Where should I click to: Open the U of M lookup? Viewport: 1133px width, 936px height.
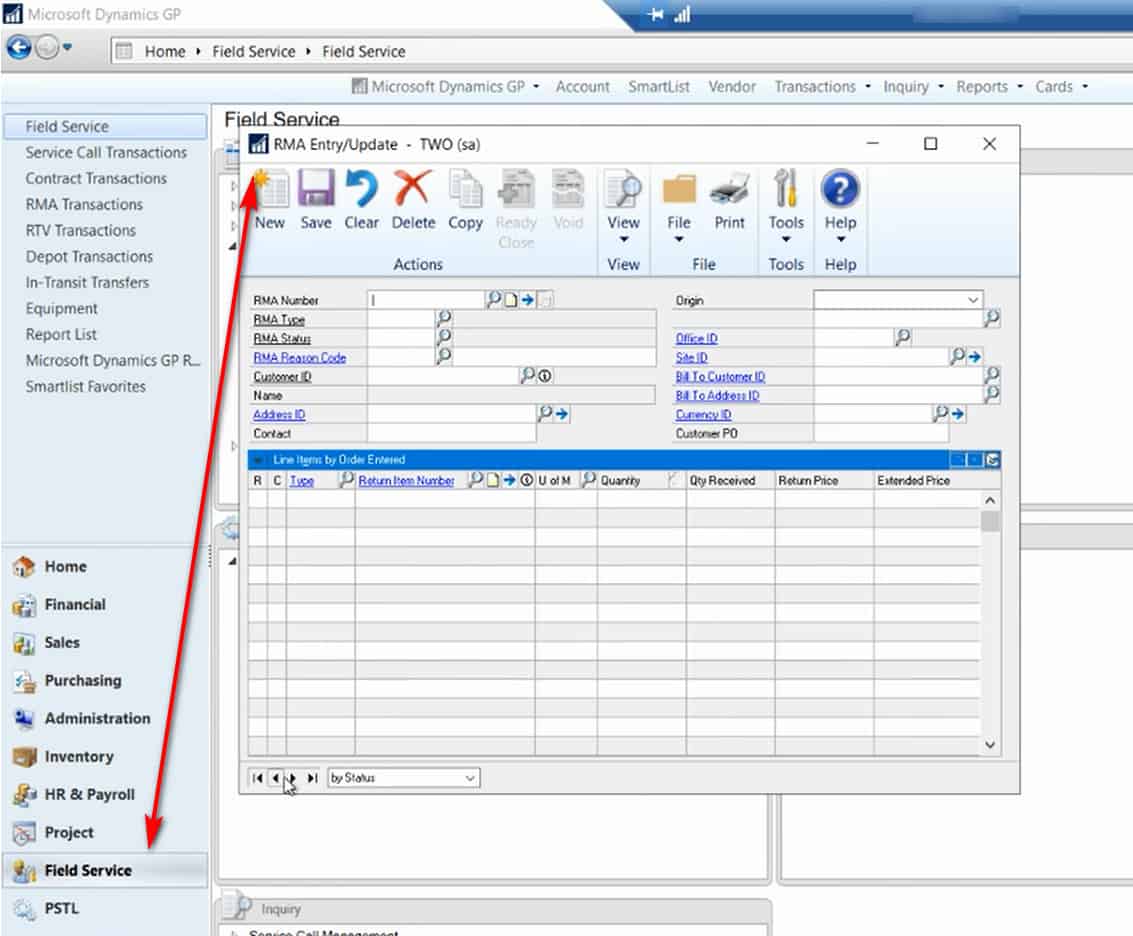[x=589, y=479]
